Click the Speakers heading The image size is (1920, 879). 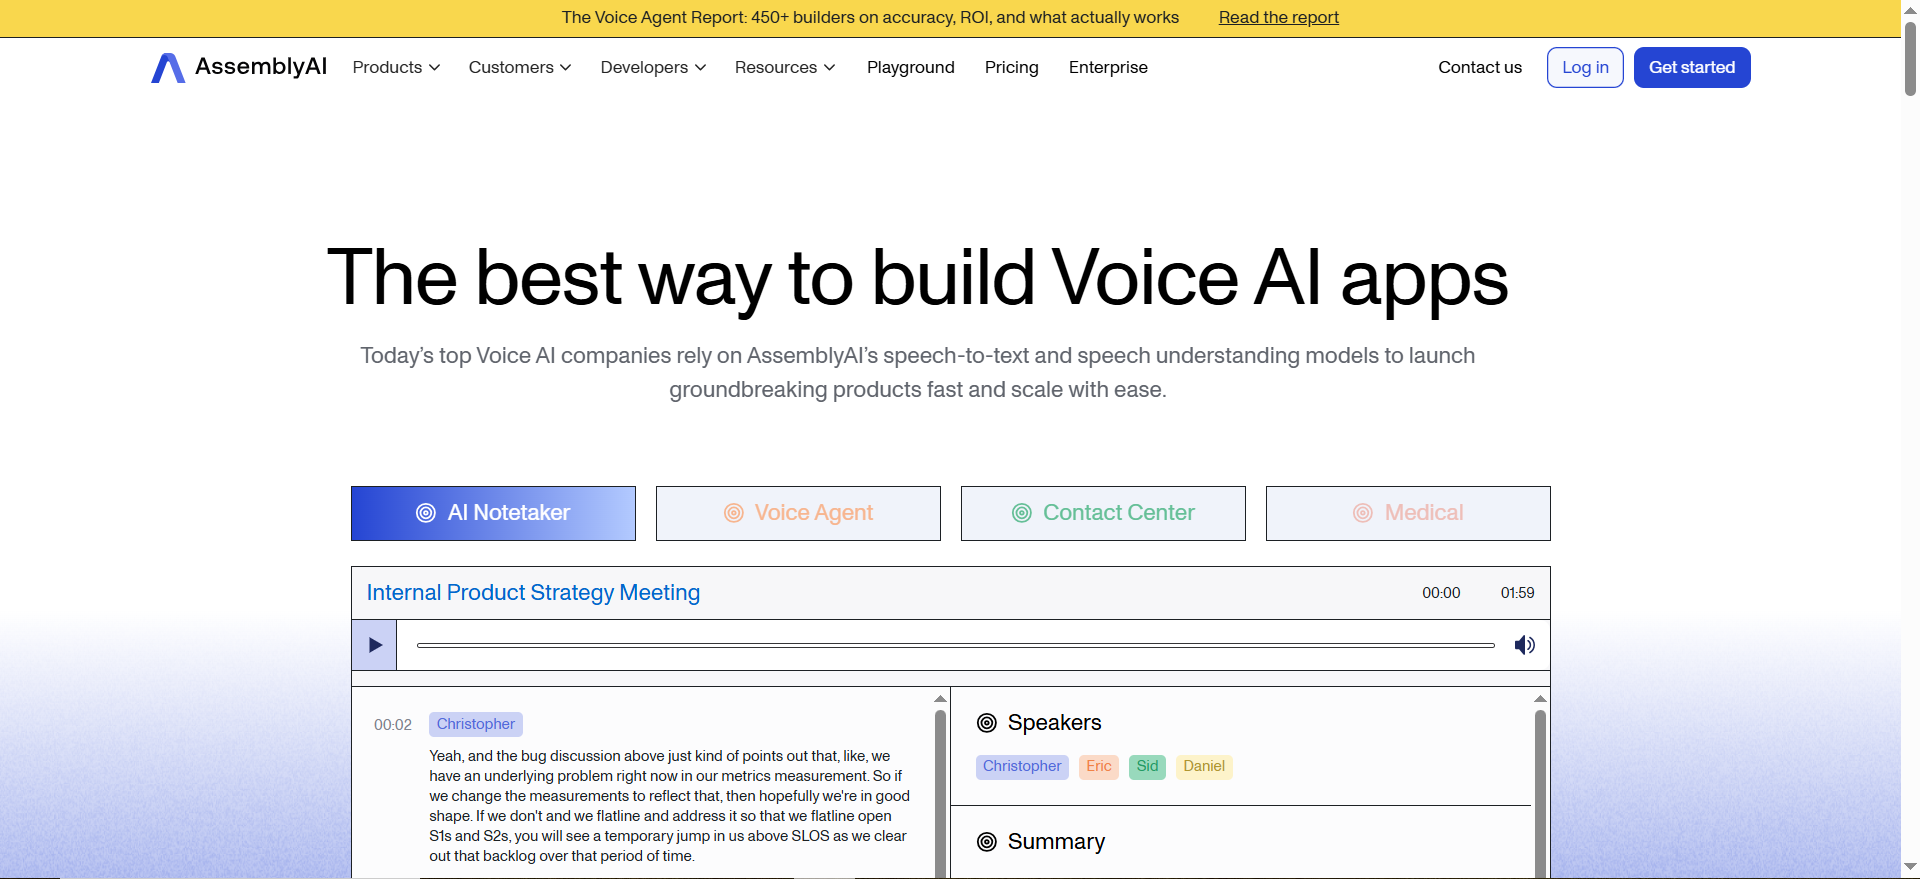click(x=1054, y=723)
